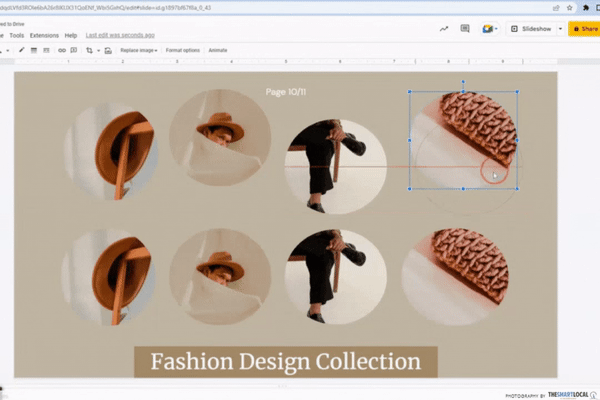Expand the Google Meet call dropdown

(x=494, y=29)
